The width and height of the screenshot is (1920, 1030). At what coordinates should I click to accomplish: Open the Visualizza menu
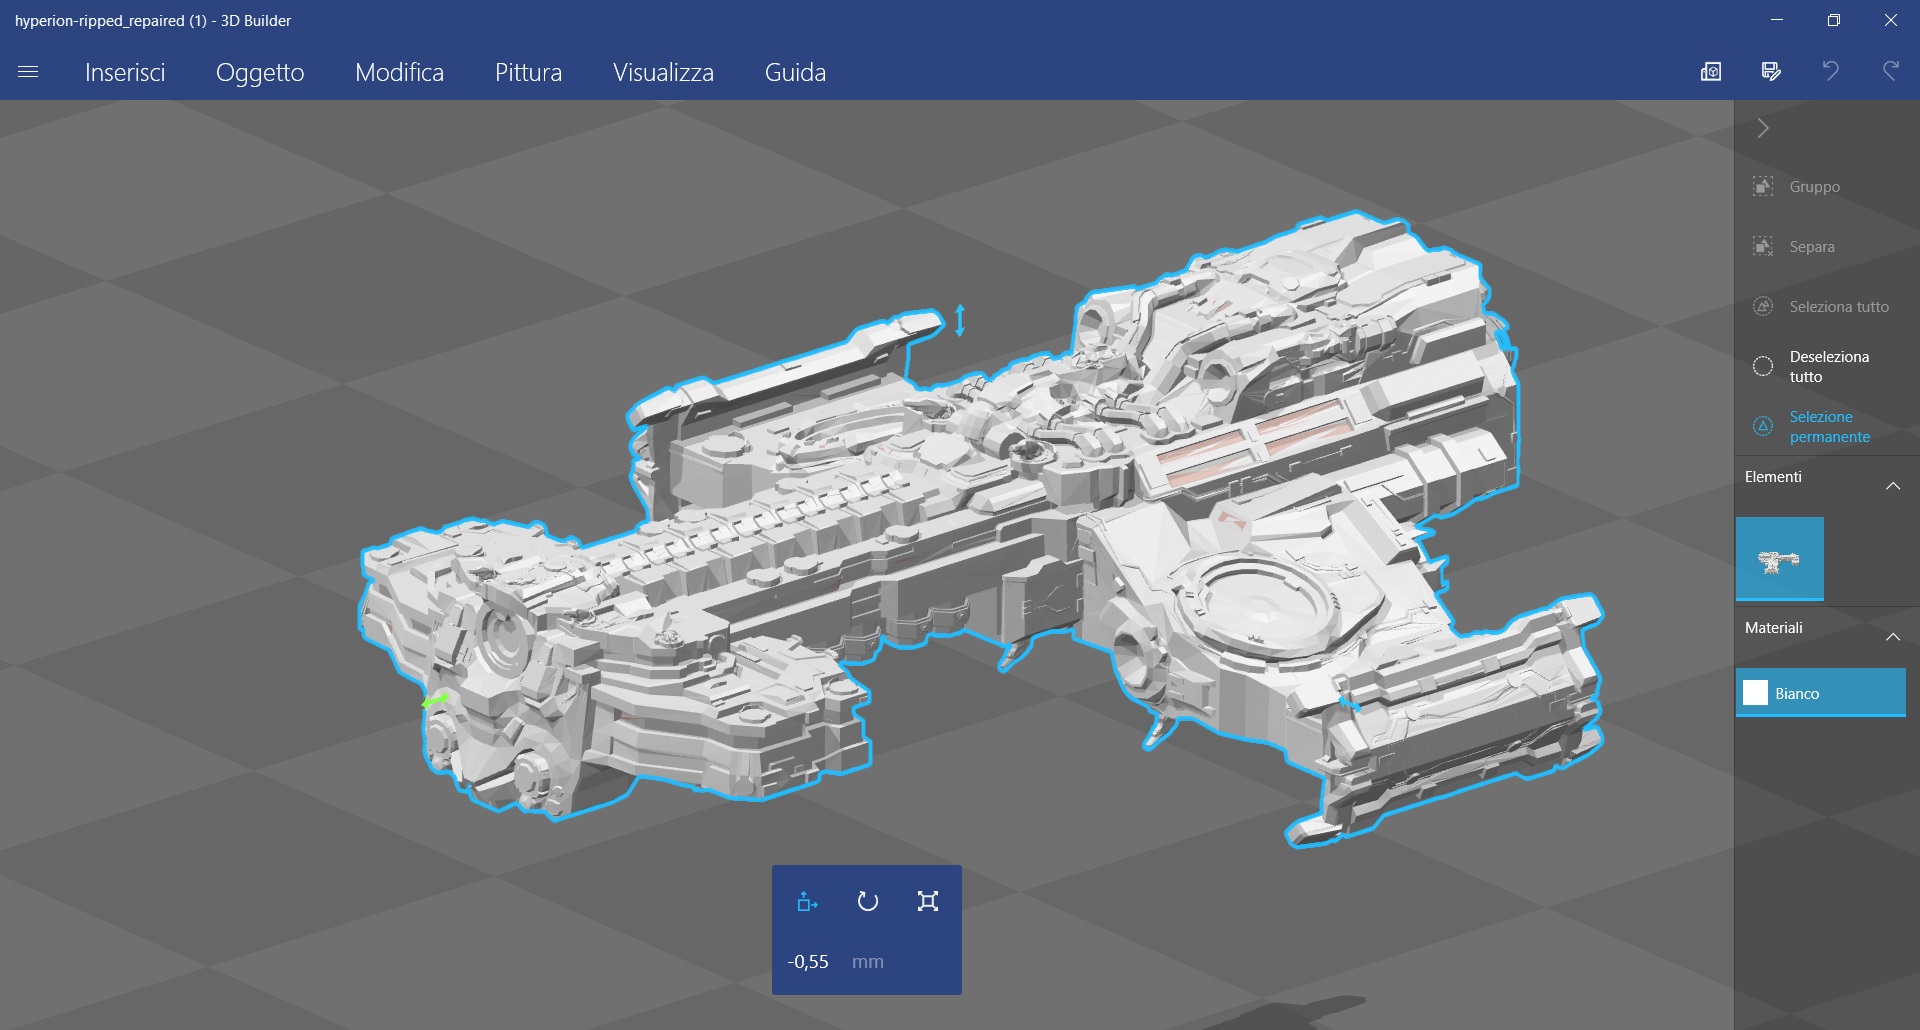(x=663, y=72)
